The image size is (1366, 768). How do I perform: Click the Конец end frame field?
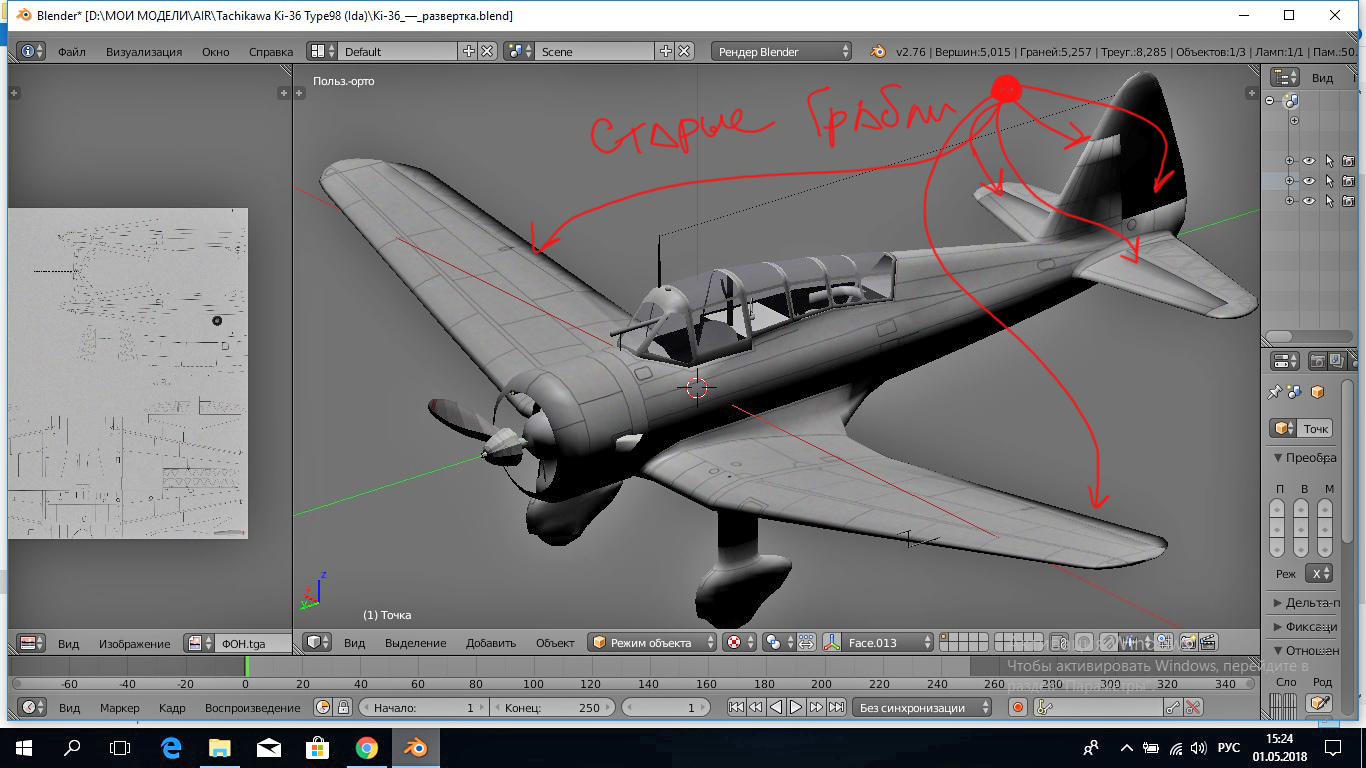[x=552, y=707]
